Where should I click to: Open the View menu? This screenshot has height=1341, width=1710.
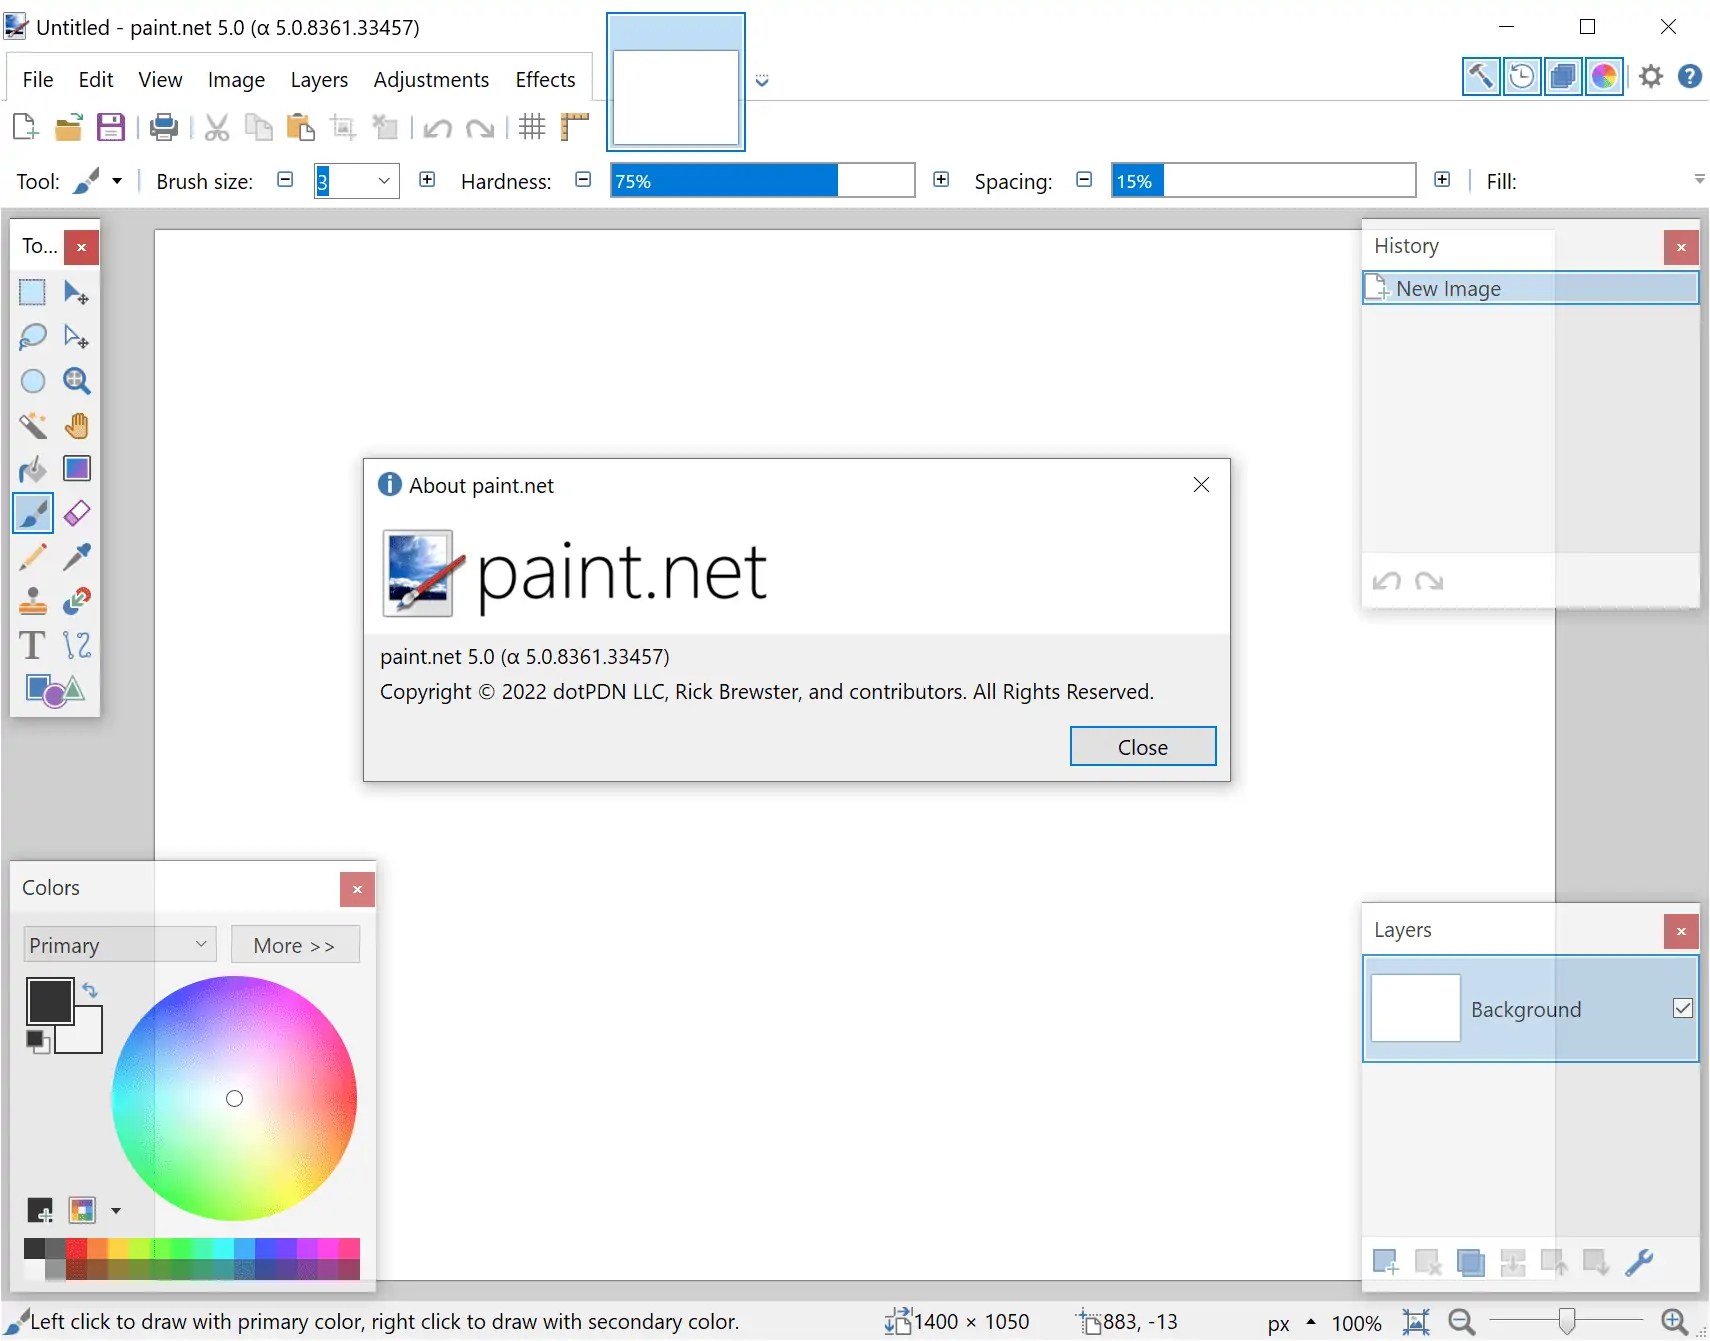point(160,79)
